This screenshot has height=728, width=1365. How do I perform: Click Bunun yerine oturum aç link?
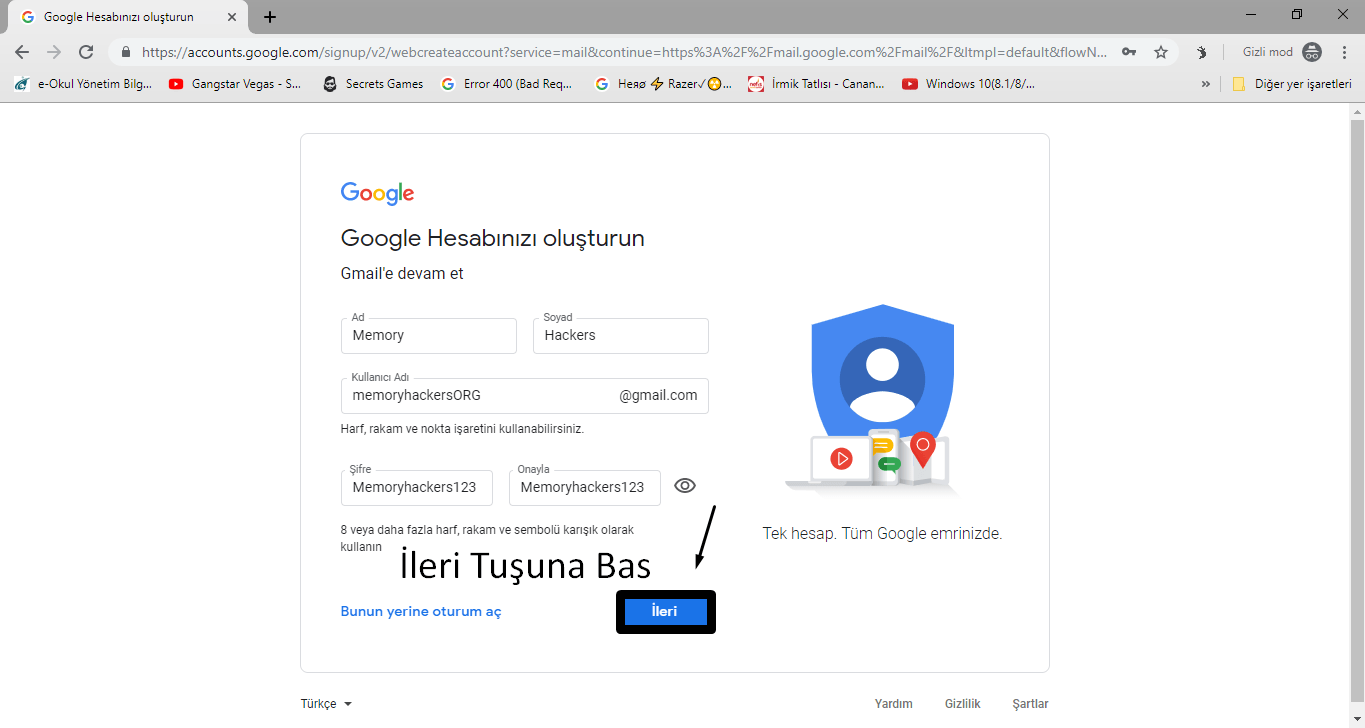[x=421, y=611]
